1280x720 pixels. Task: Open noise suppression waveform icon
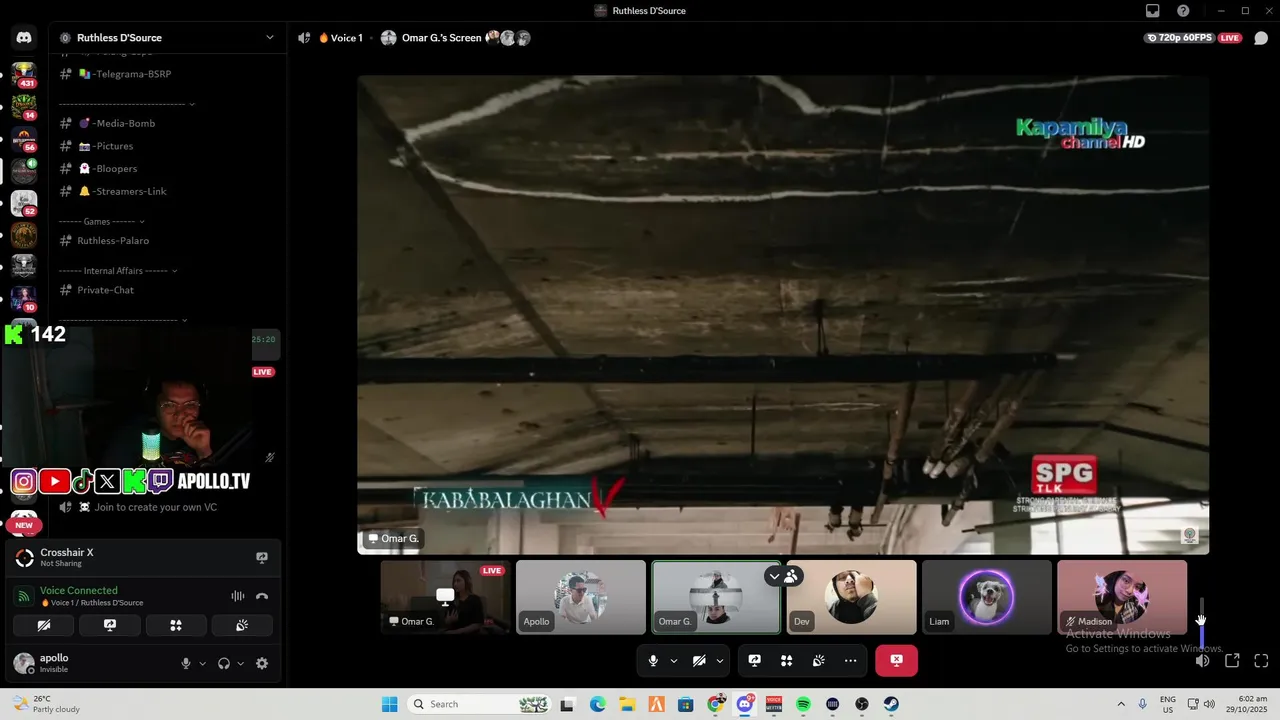pos(238,596)
